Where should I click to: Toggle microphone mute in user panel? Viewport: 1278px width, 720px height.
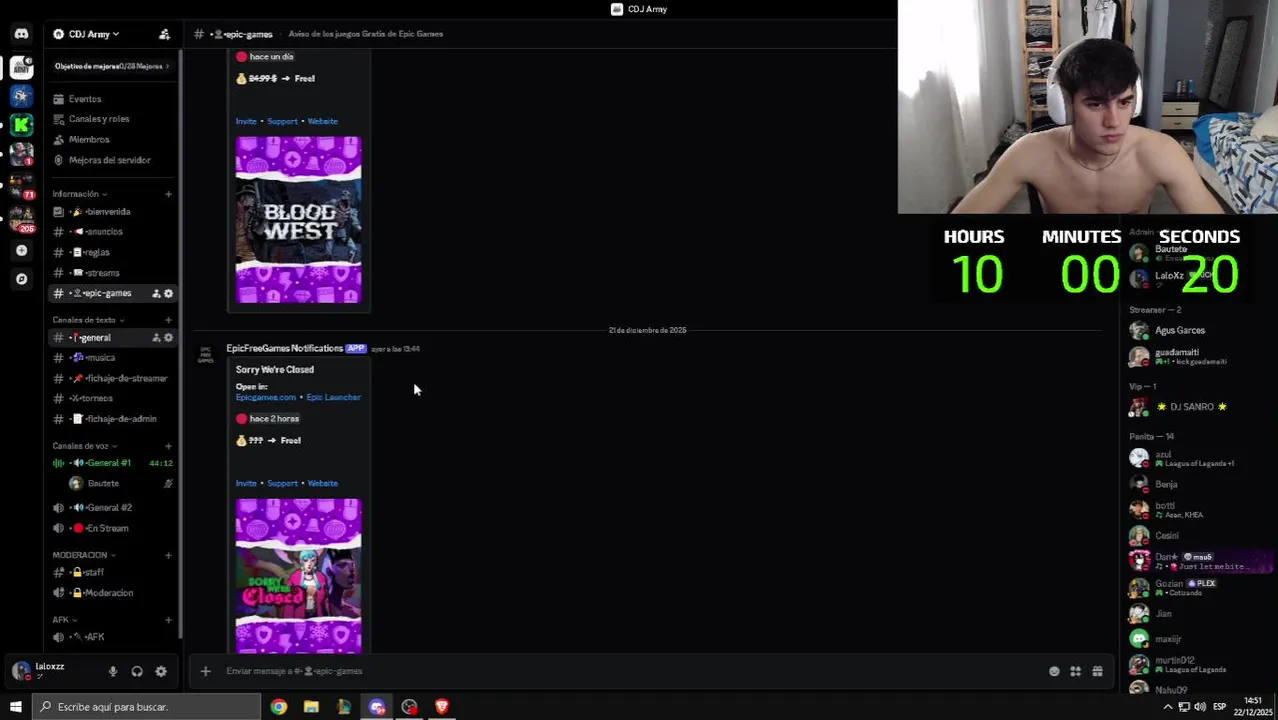113,672
